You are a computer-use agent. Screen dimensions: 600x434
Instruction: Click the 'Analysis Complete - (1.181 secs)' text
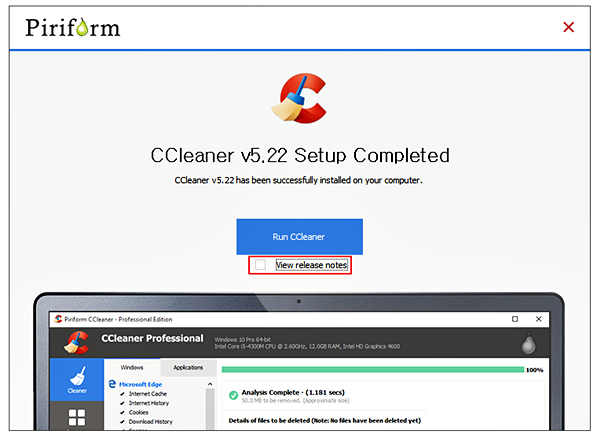click(293, 392)
